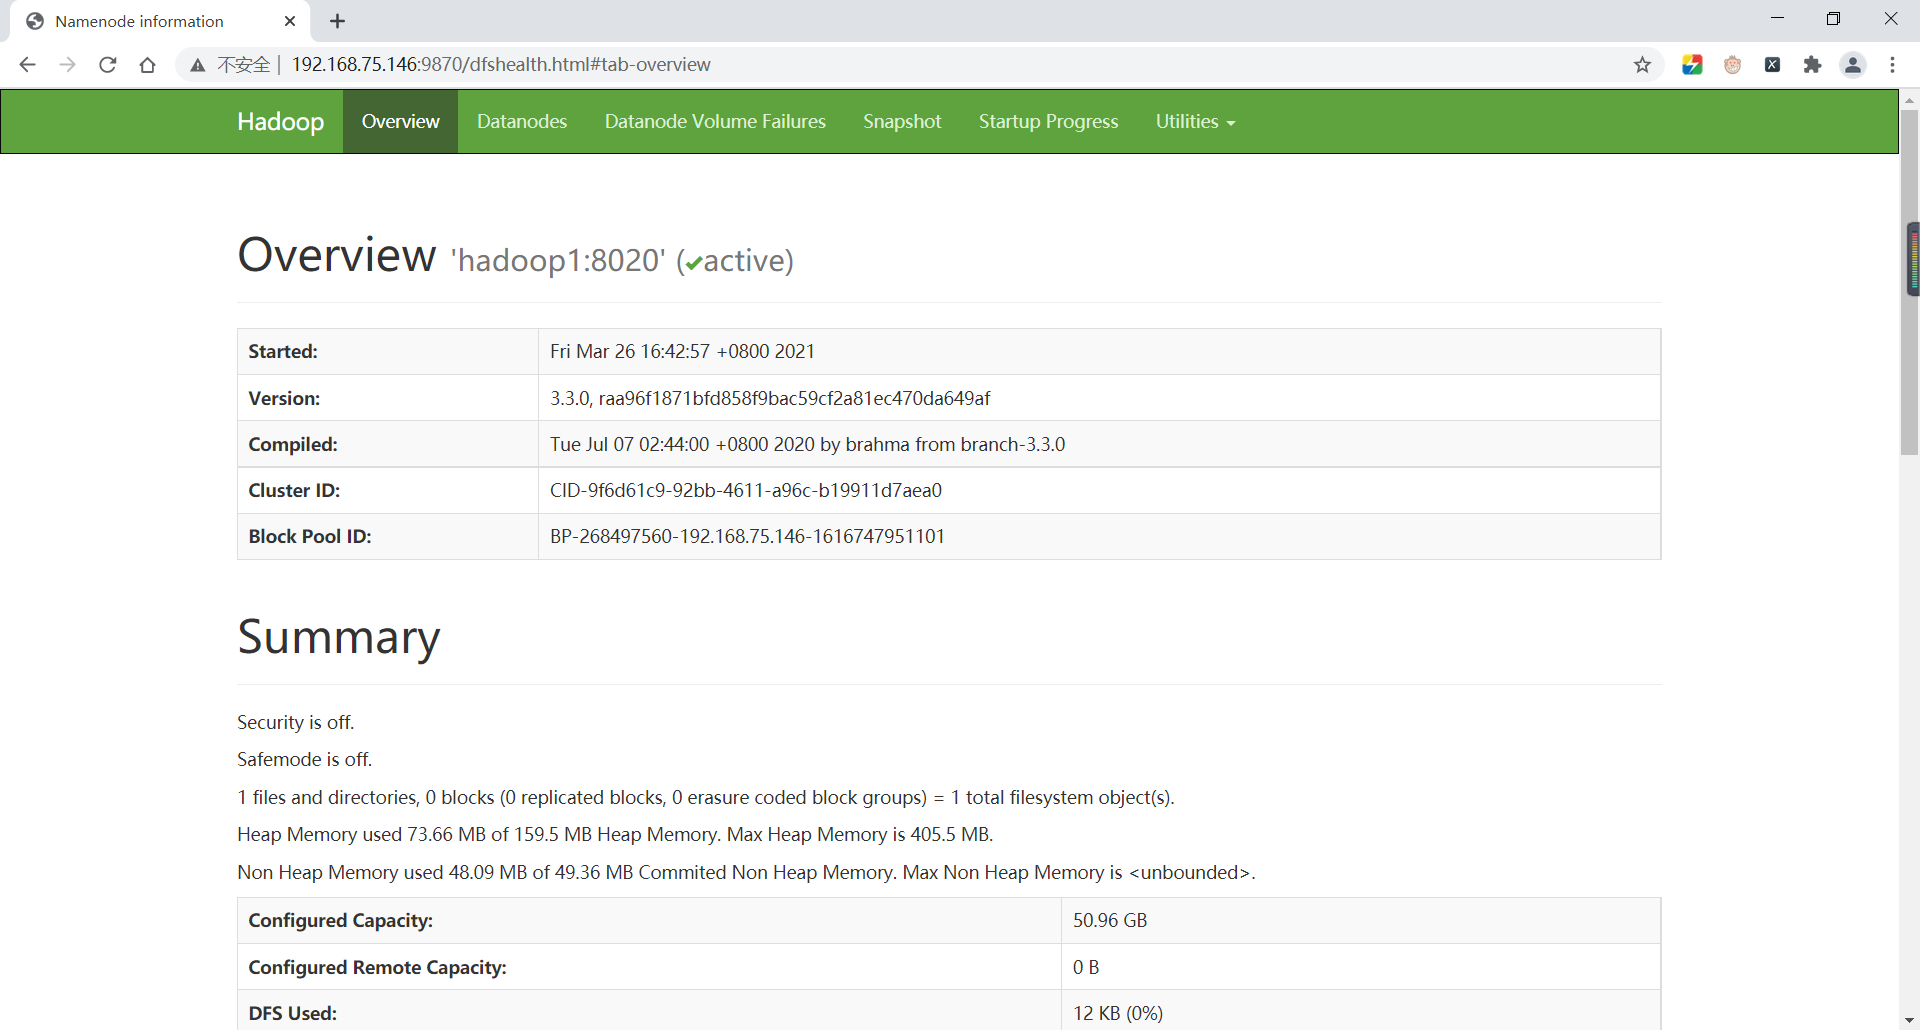
Task: Click the scrollbar down arrow
Action: coord(1910,1021)
